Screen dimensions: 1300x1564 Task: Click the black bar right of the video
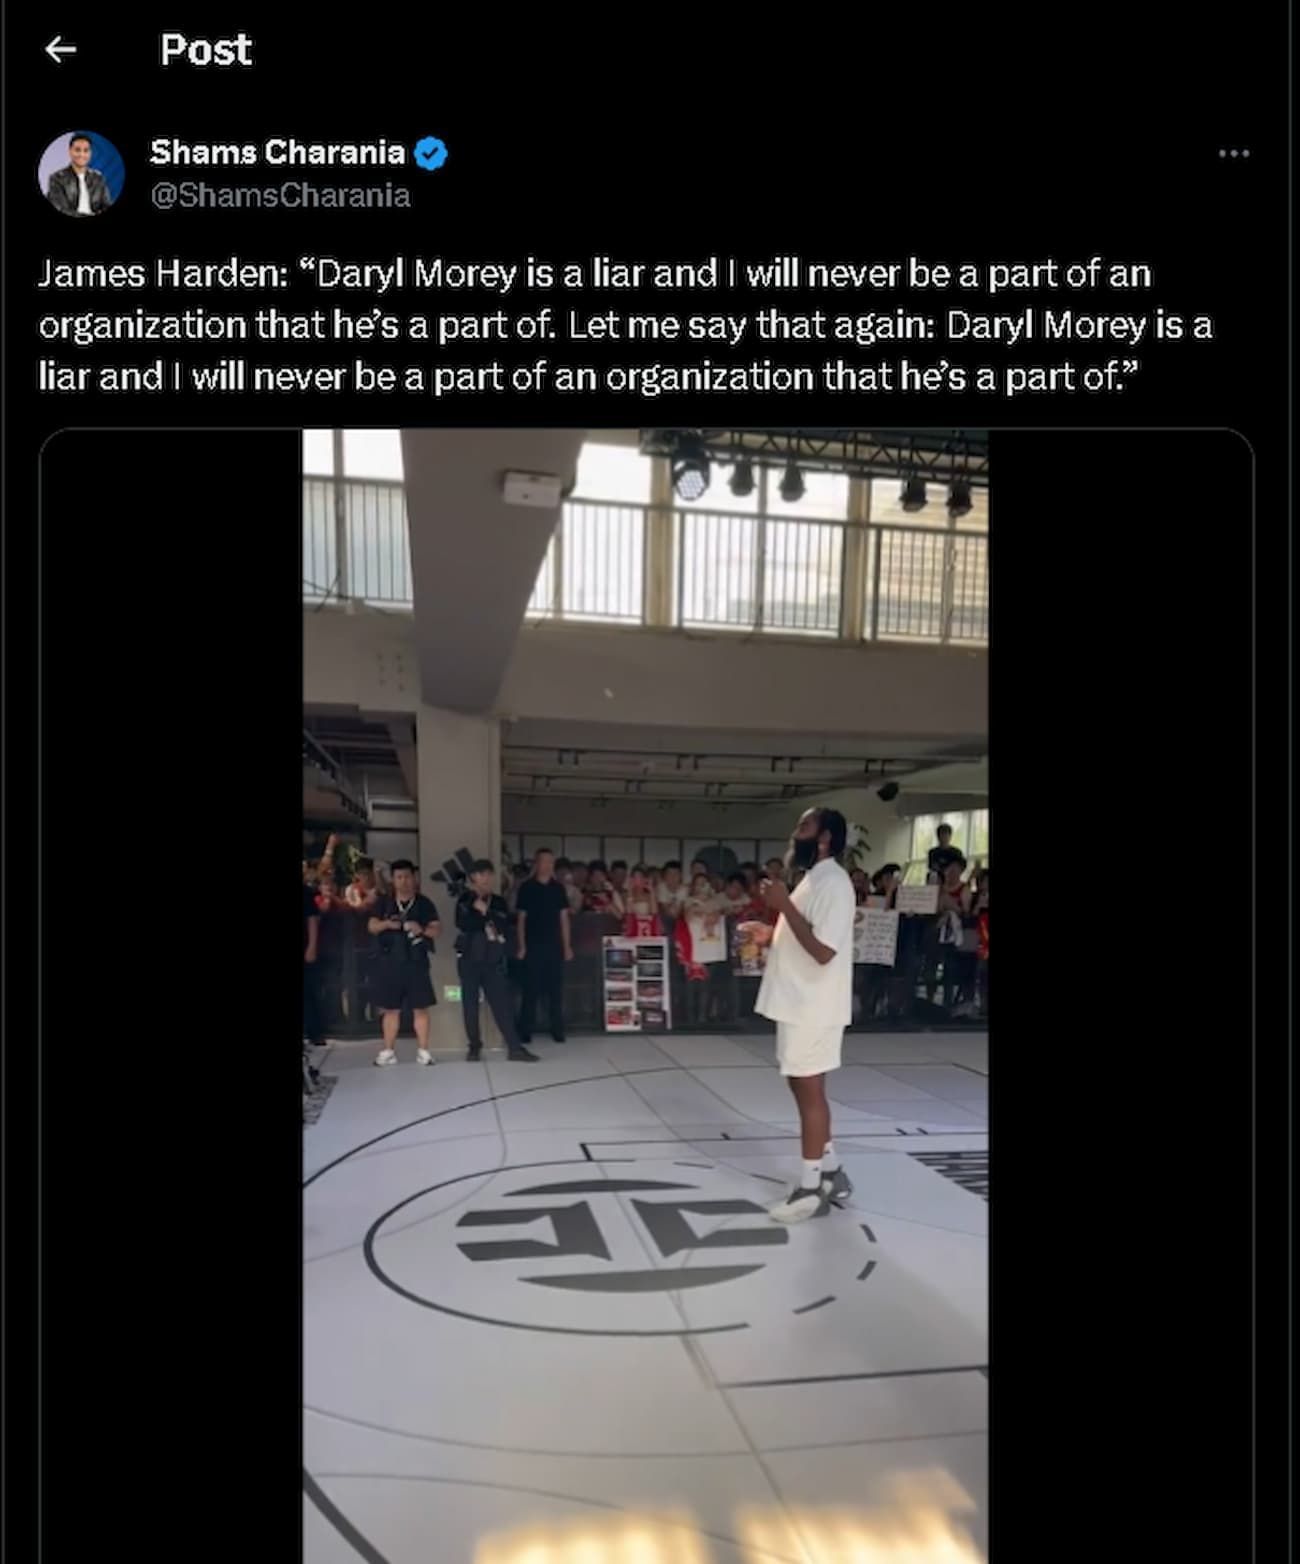click(1120, 996)
